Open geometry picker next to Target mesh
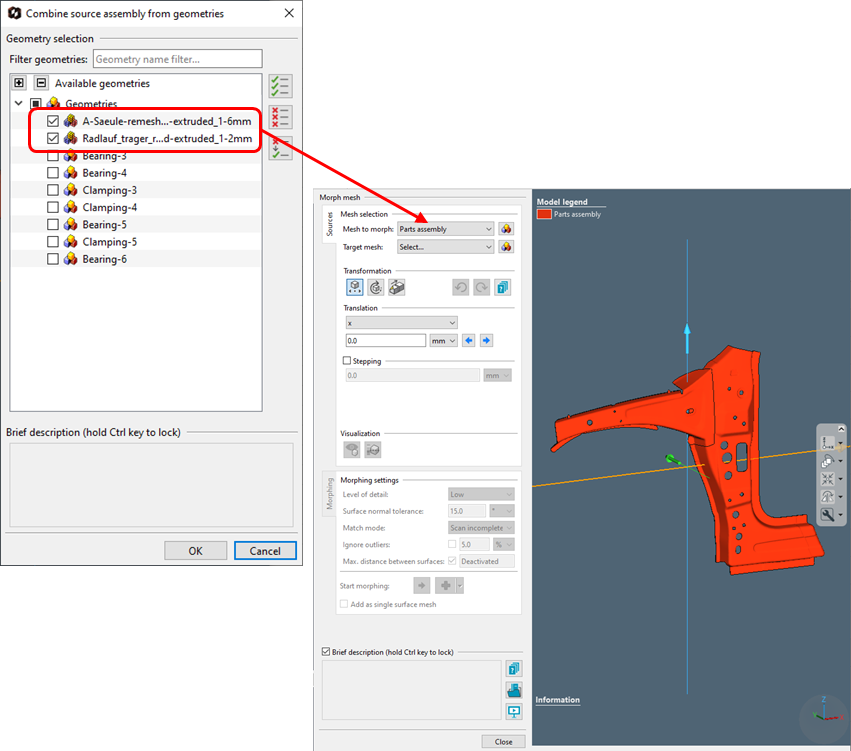Viewport: 851px width, 751px height. coord(506,247)
